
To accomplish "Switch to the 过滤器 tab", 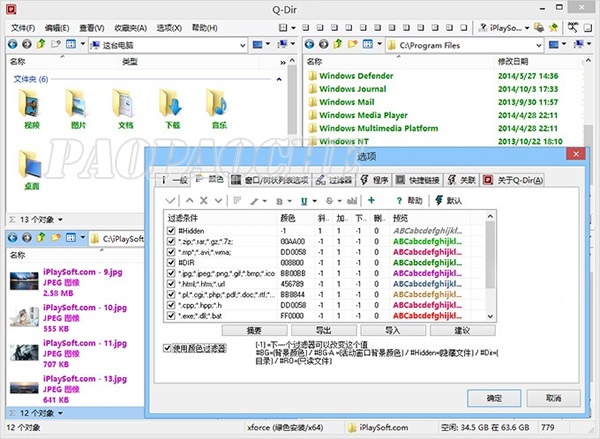I will pos(334,180).
